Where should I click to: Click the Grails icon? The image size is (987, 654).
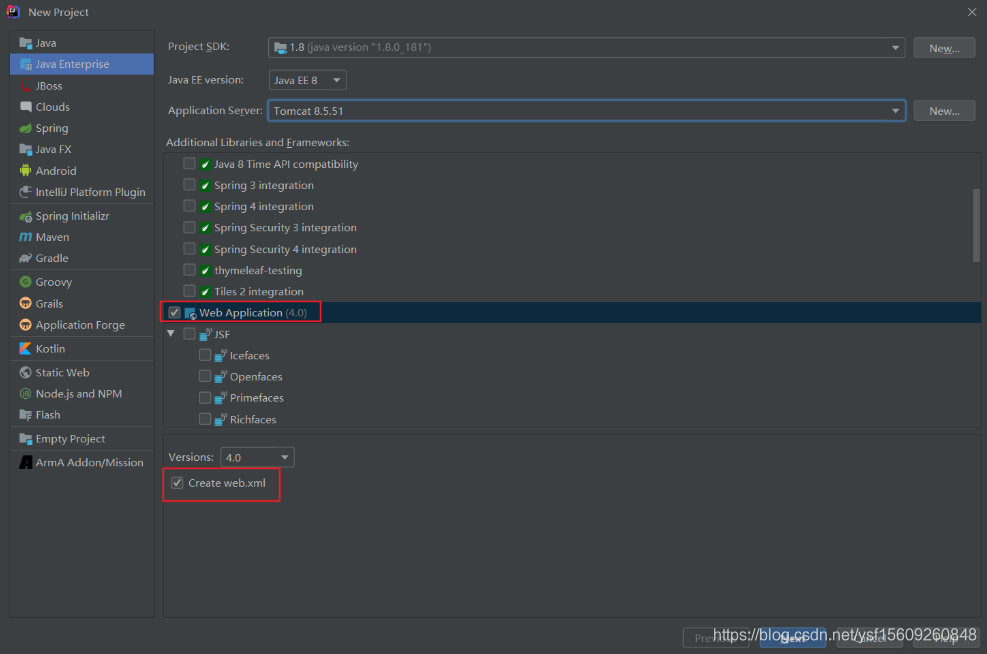26,303
